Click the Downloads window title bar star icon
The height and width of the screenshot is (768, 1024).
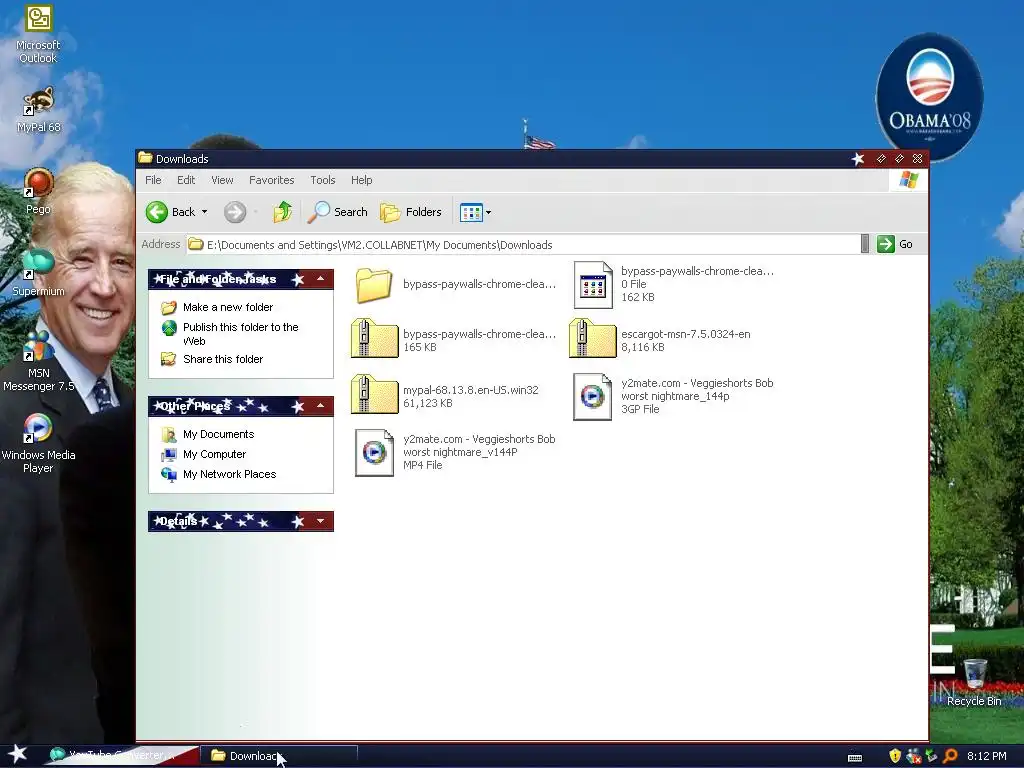click(858, 159)
